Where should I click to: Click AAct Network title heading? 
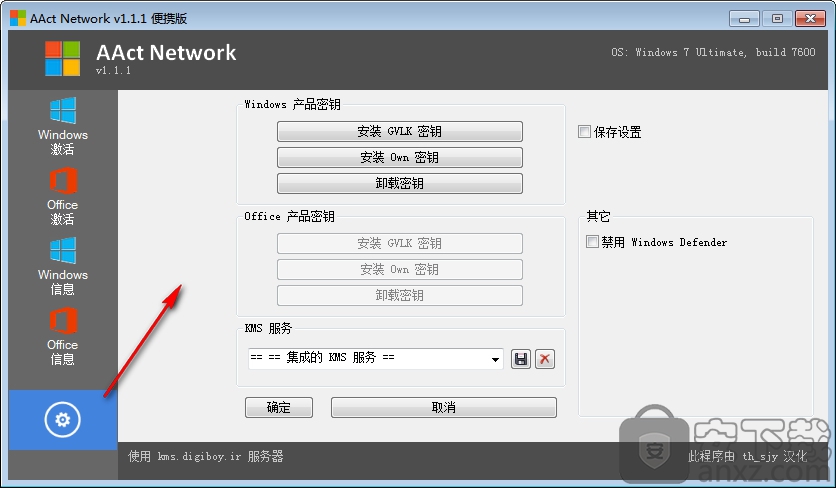(166, 52)
